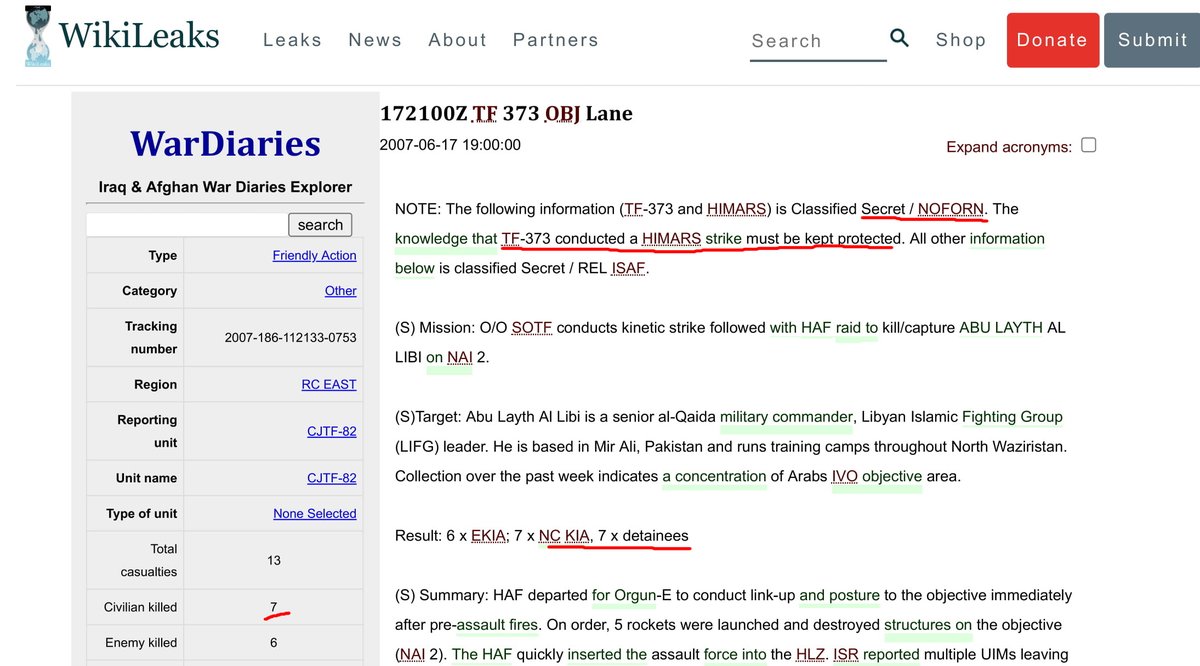Click the Civilian killed value 7
The height and width of the screenshot is (666, 1200).
(273, 607)
